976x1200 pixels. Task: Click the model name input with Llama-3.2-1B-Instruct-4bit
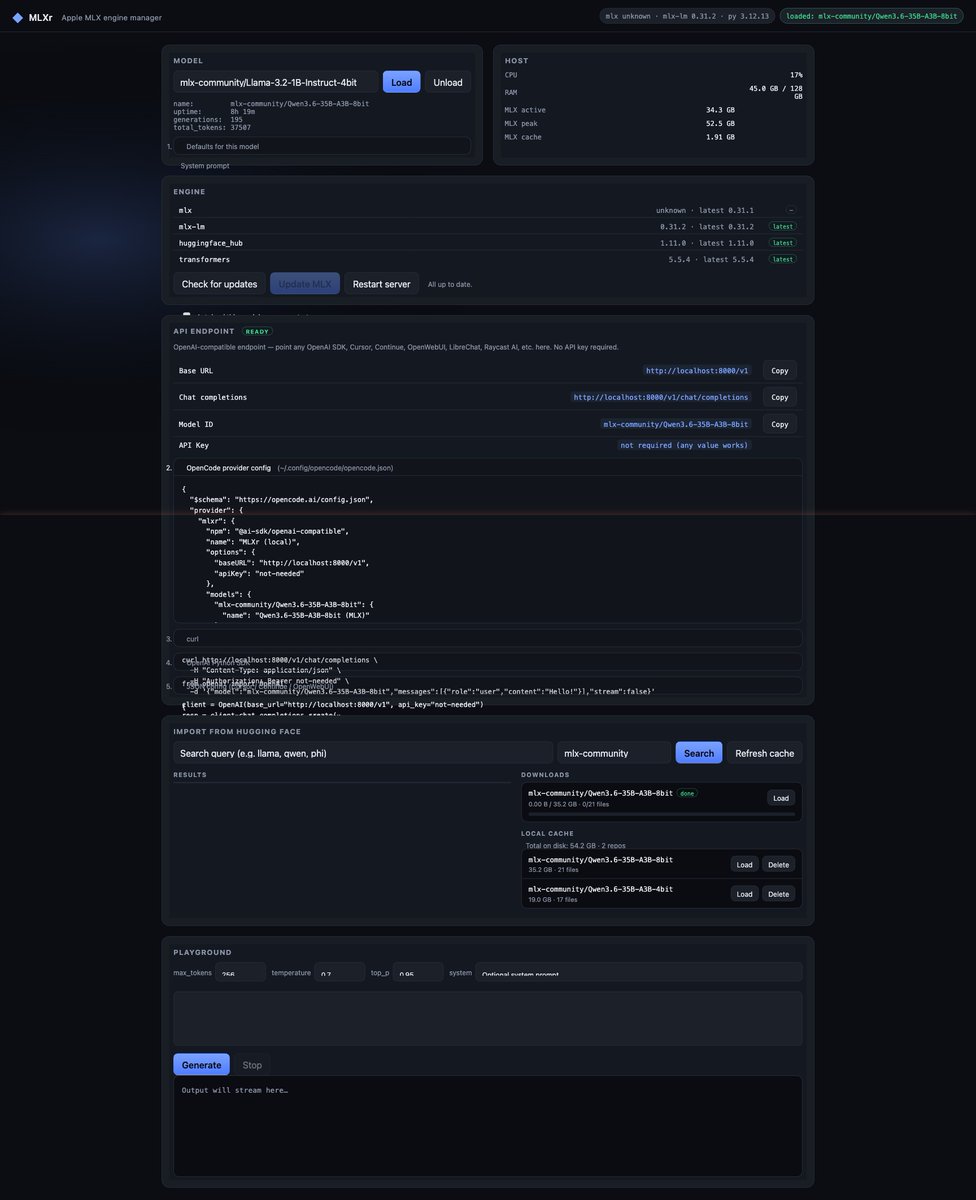click(276, 82)
